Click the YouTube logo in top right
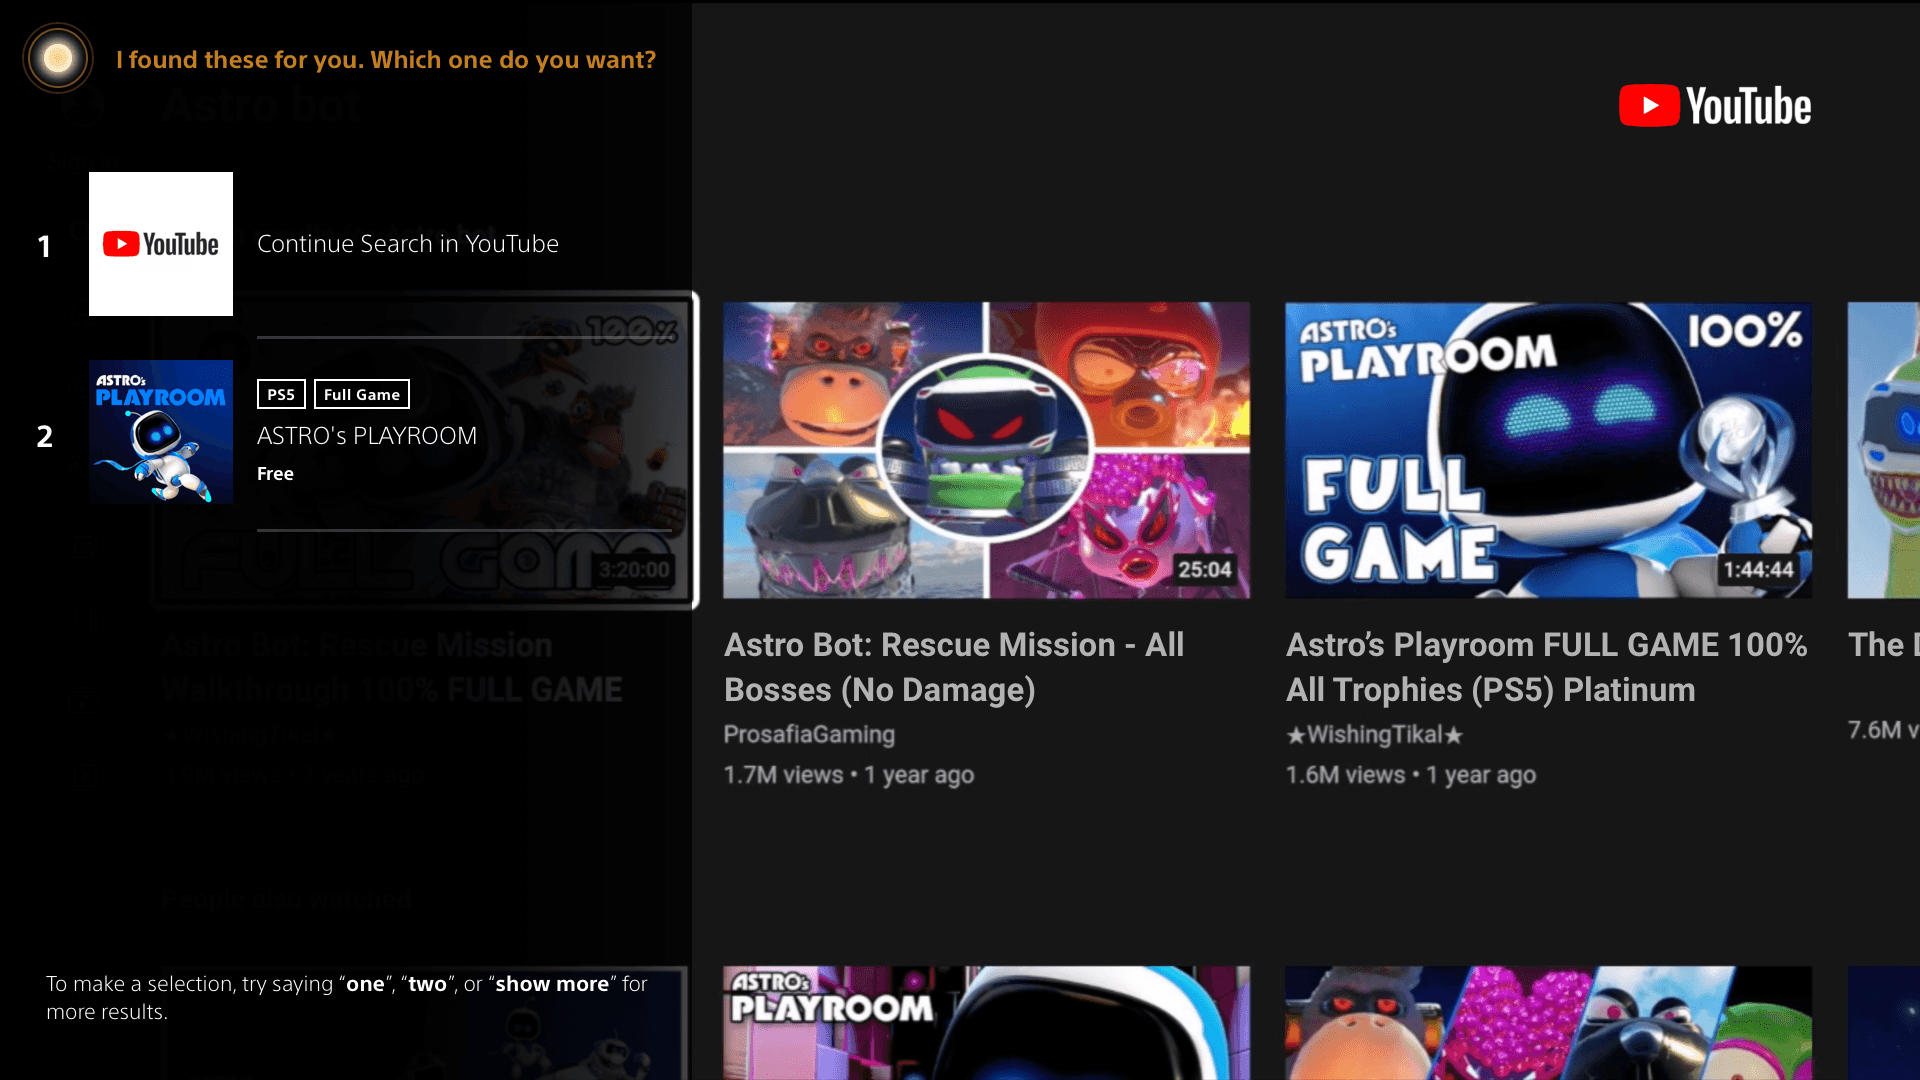1920x1080 pixels. point(1714,104)
